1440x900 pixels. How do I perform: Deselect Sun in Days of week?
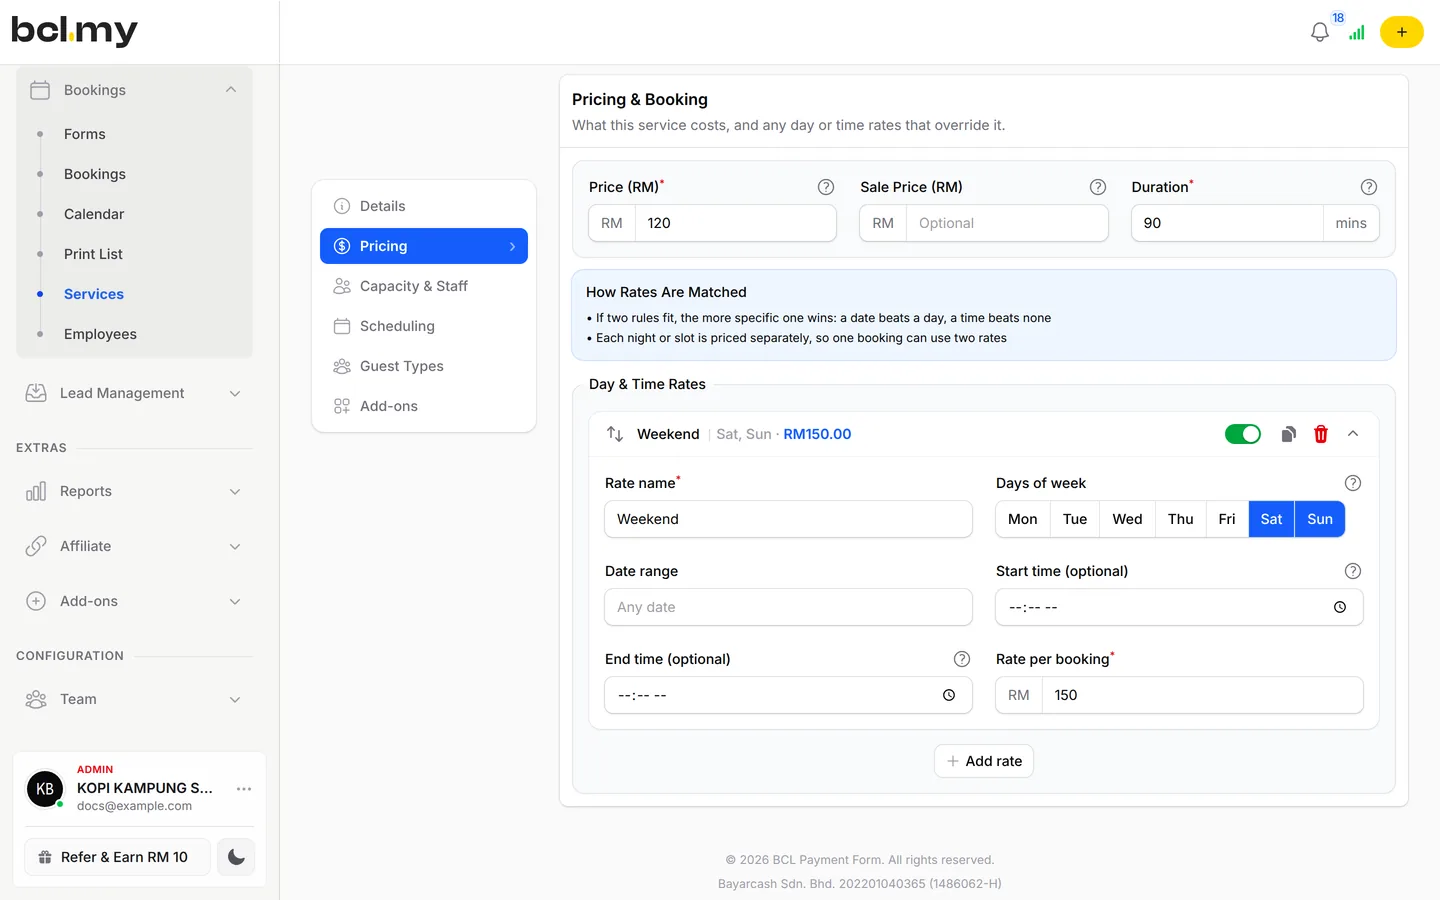[1320, 519]
